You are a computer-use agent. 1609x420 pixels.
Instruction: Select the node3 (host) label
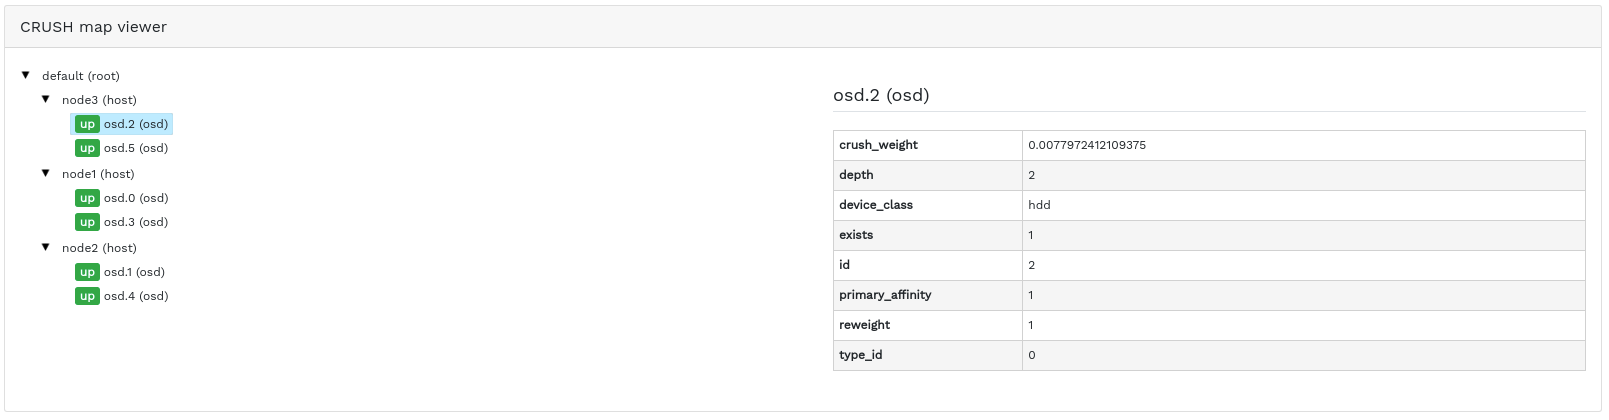click(99, 100)
